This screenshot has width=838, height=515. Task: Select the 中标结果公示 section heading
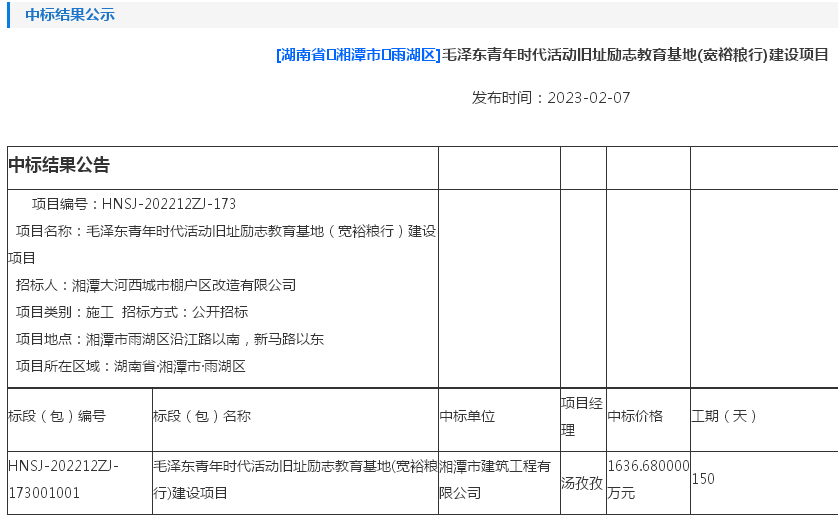coord(70,14)
